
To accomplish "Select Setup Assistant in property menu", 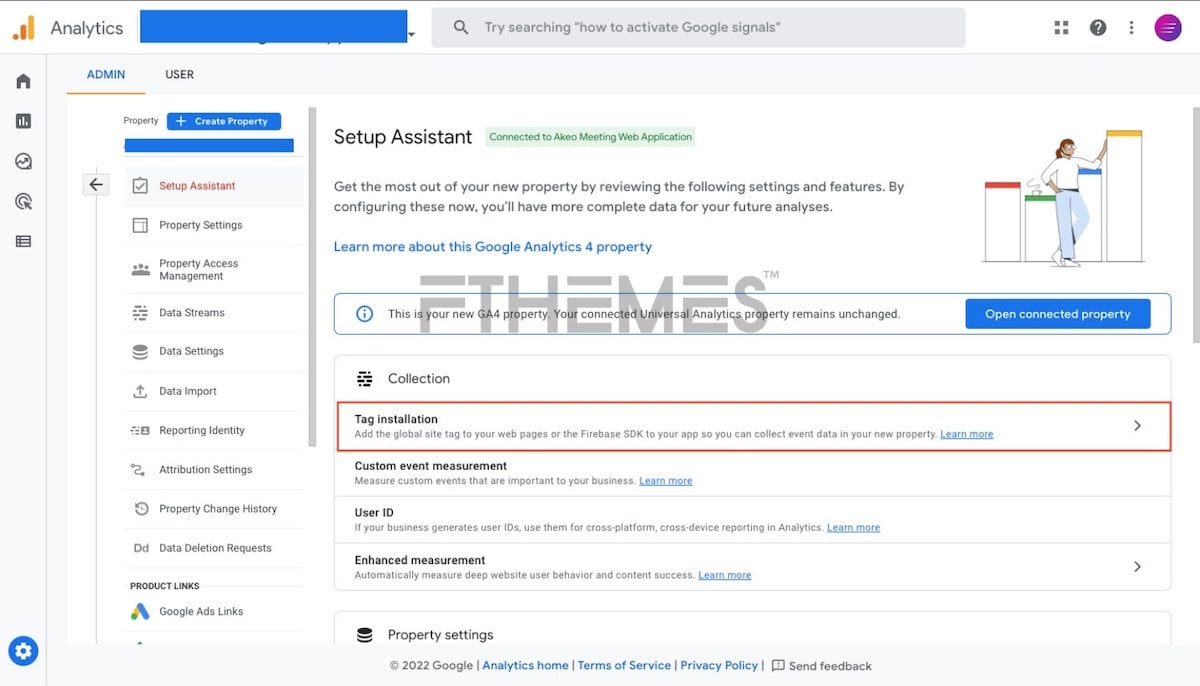I will pos(214,186).
